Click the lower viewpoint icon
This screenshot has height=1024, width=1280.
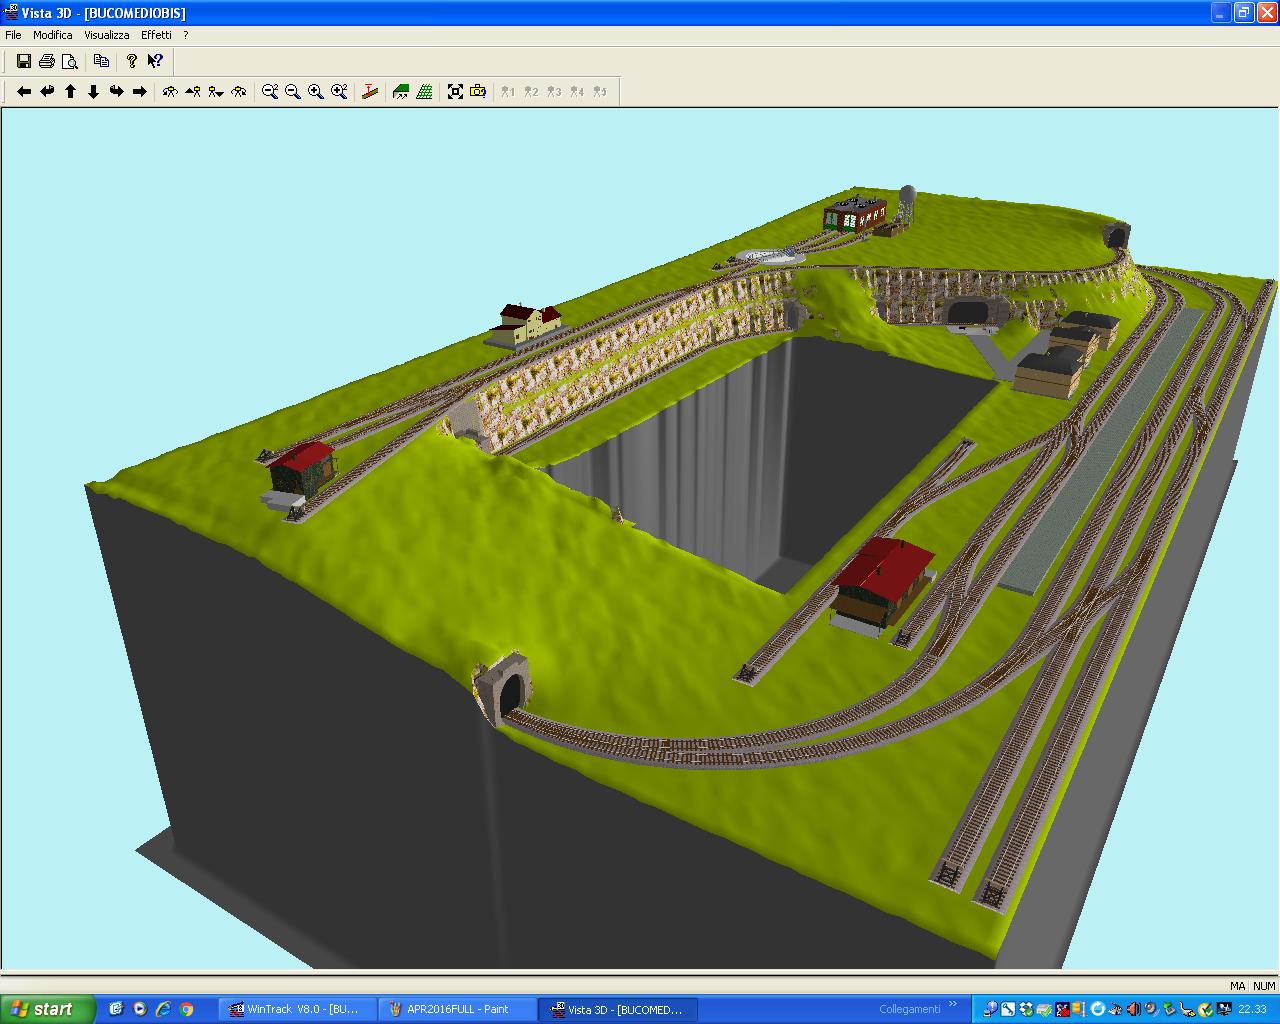point(216,92)
